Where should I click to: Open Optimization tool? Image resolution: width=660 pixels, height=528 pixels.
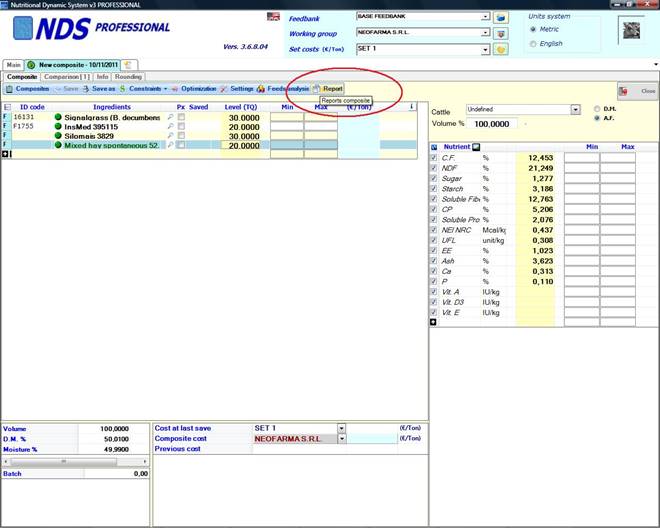194,89
